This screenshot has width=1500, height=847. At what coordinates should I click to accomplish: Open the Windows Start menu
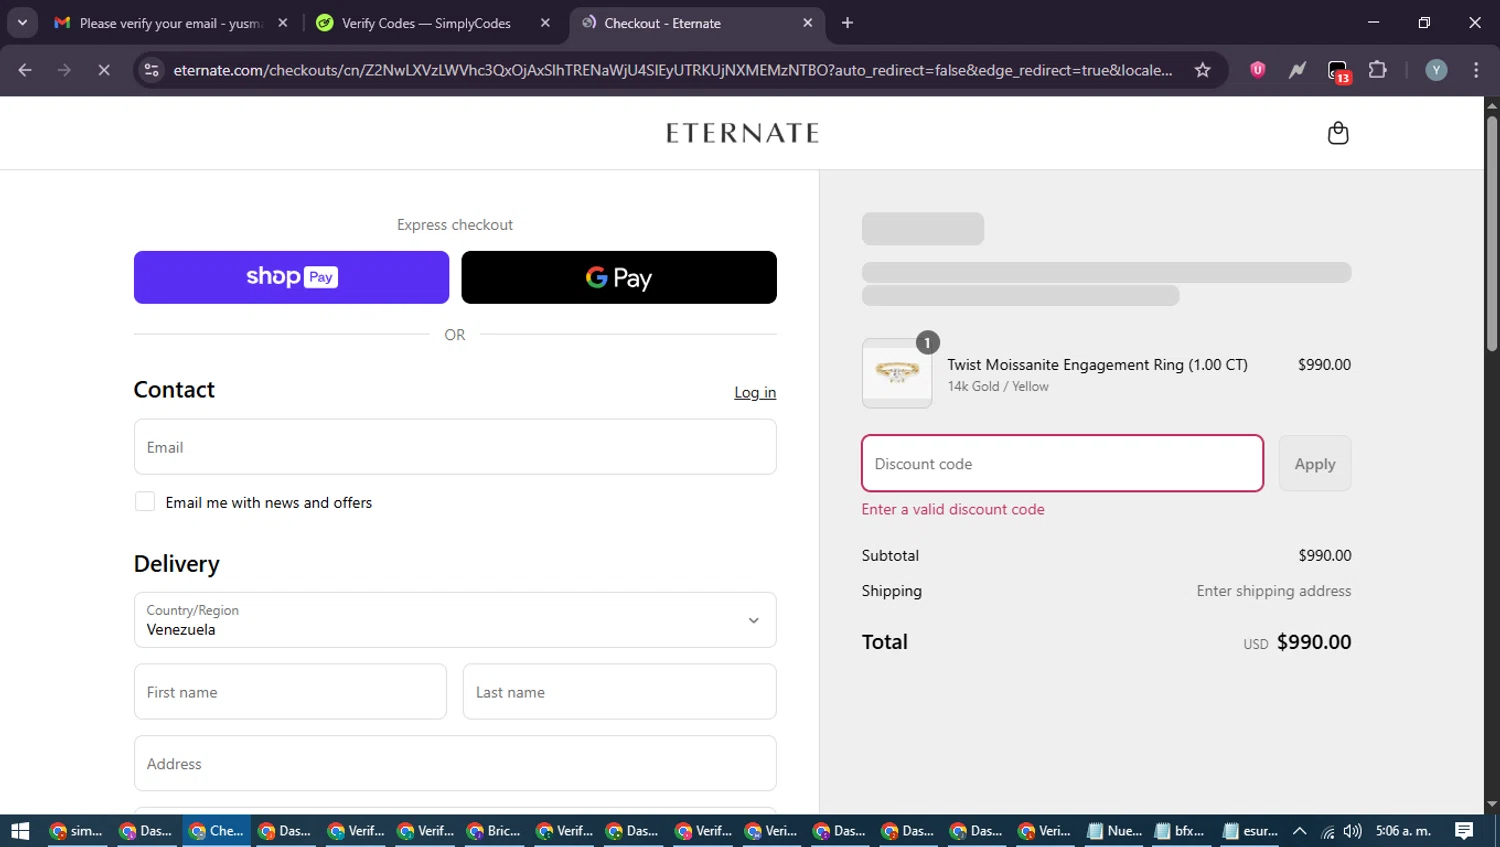pyautogui.click(x=20, y=830)
